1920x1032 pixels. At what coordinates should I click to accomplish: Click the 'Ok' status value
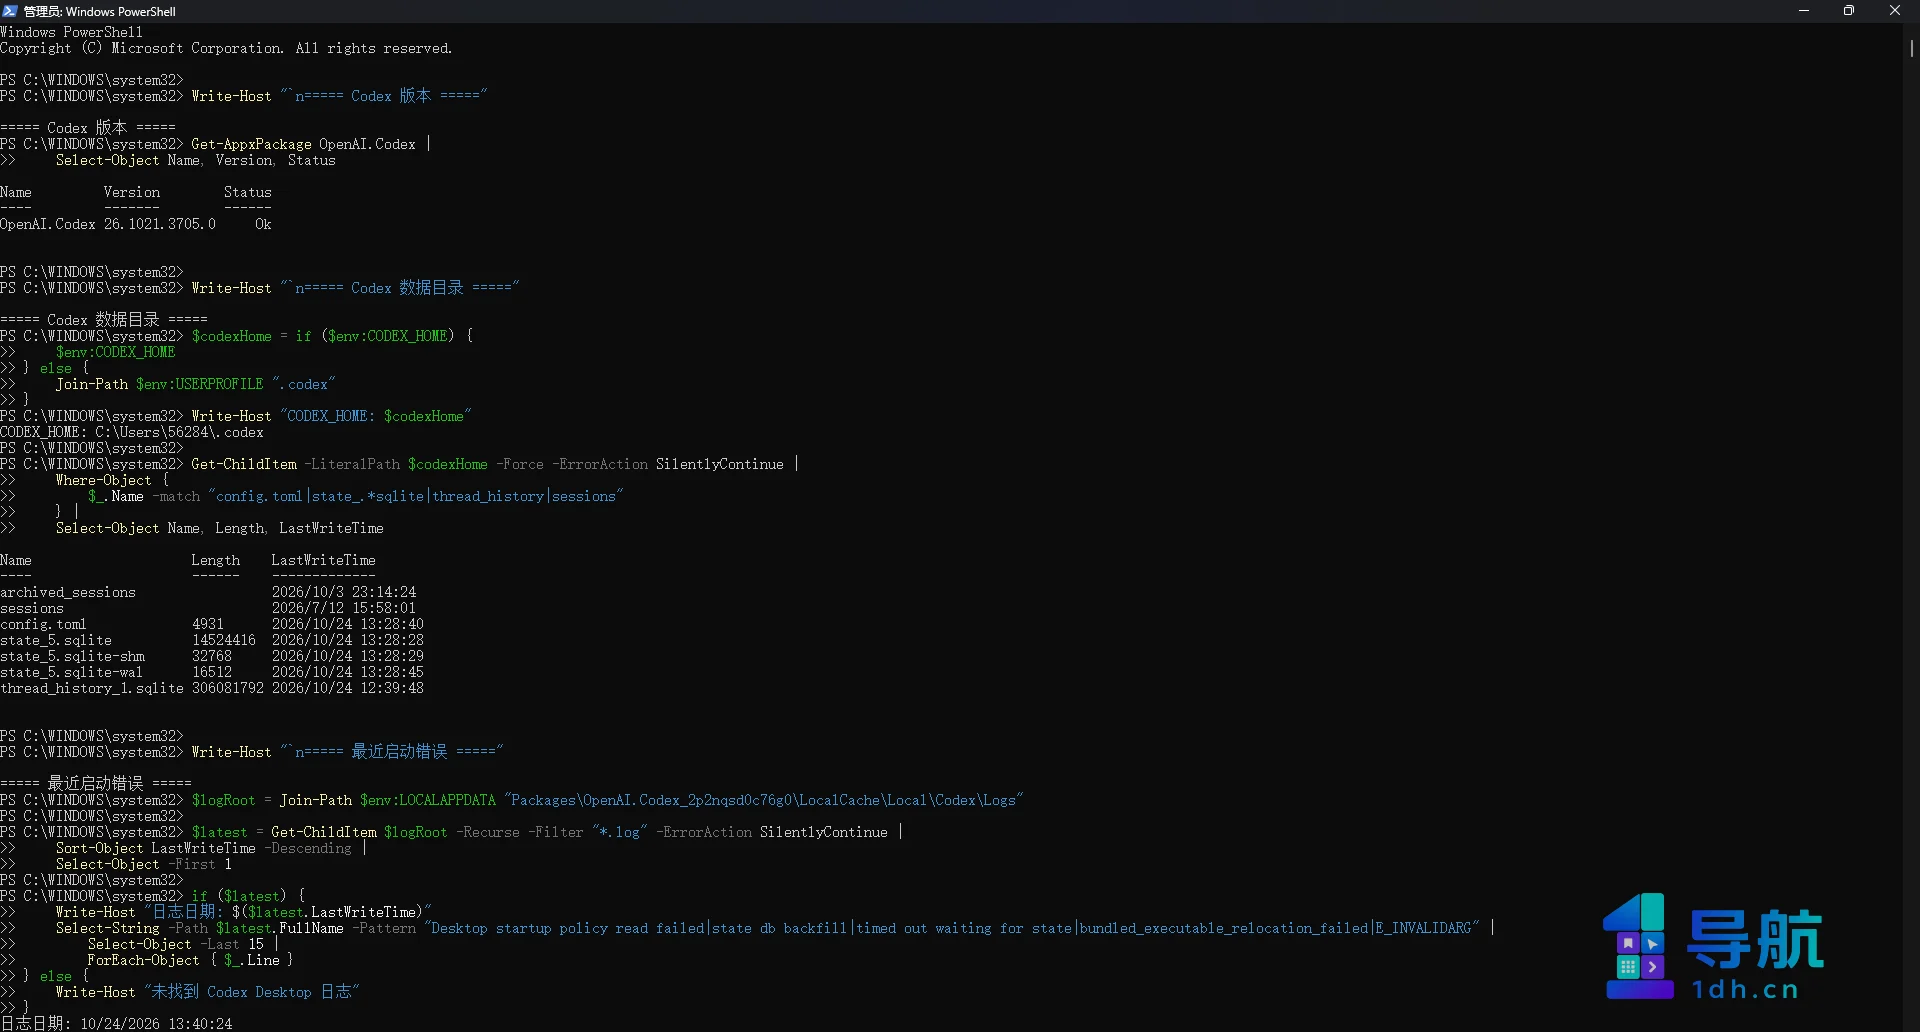[x=263, y=224]
